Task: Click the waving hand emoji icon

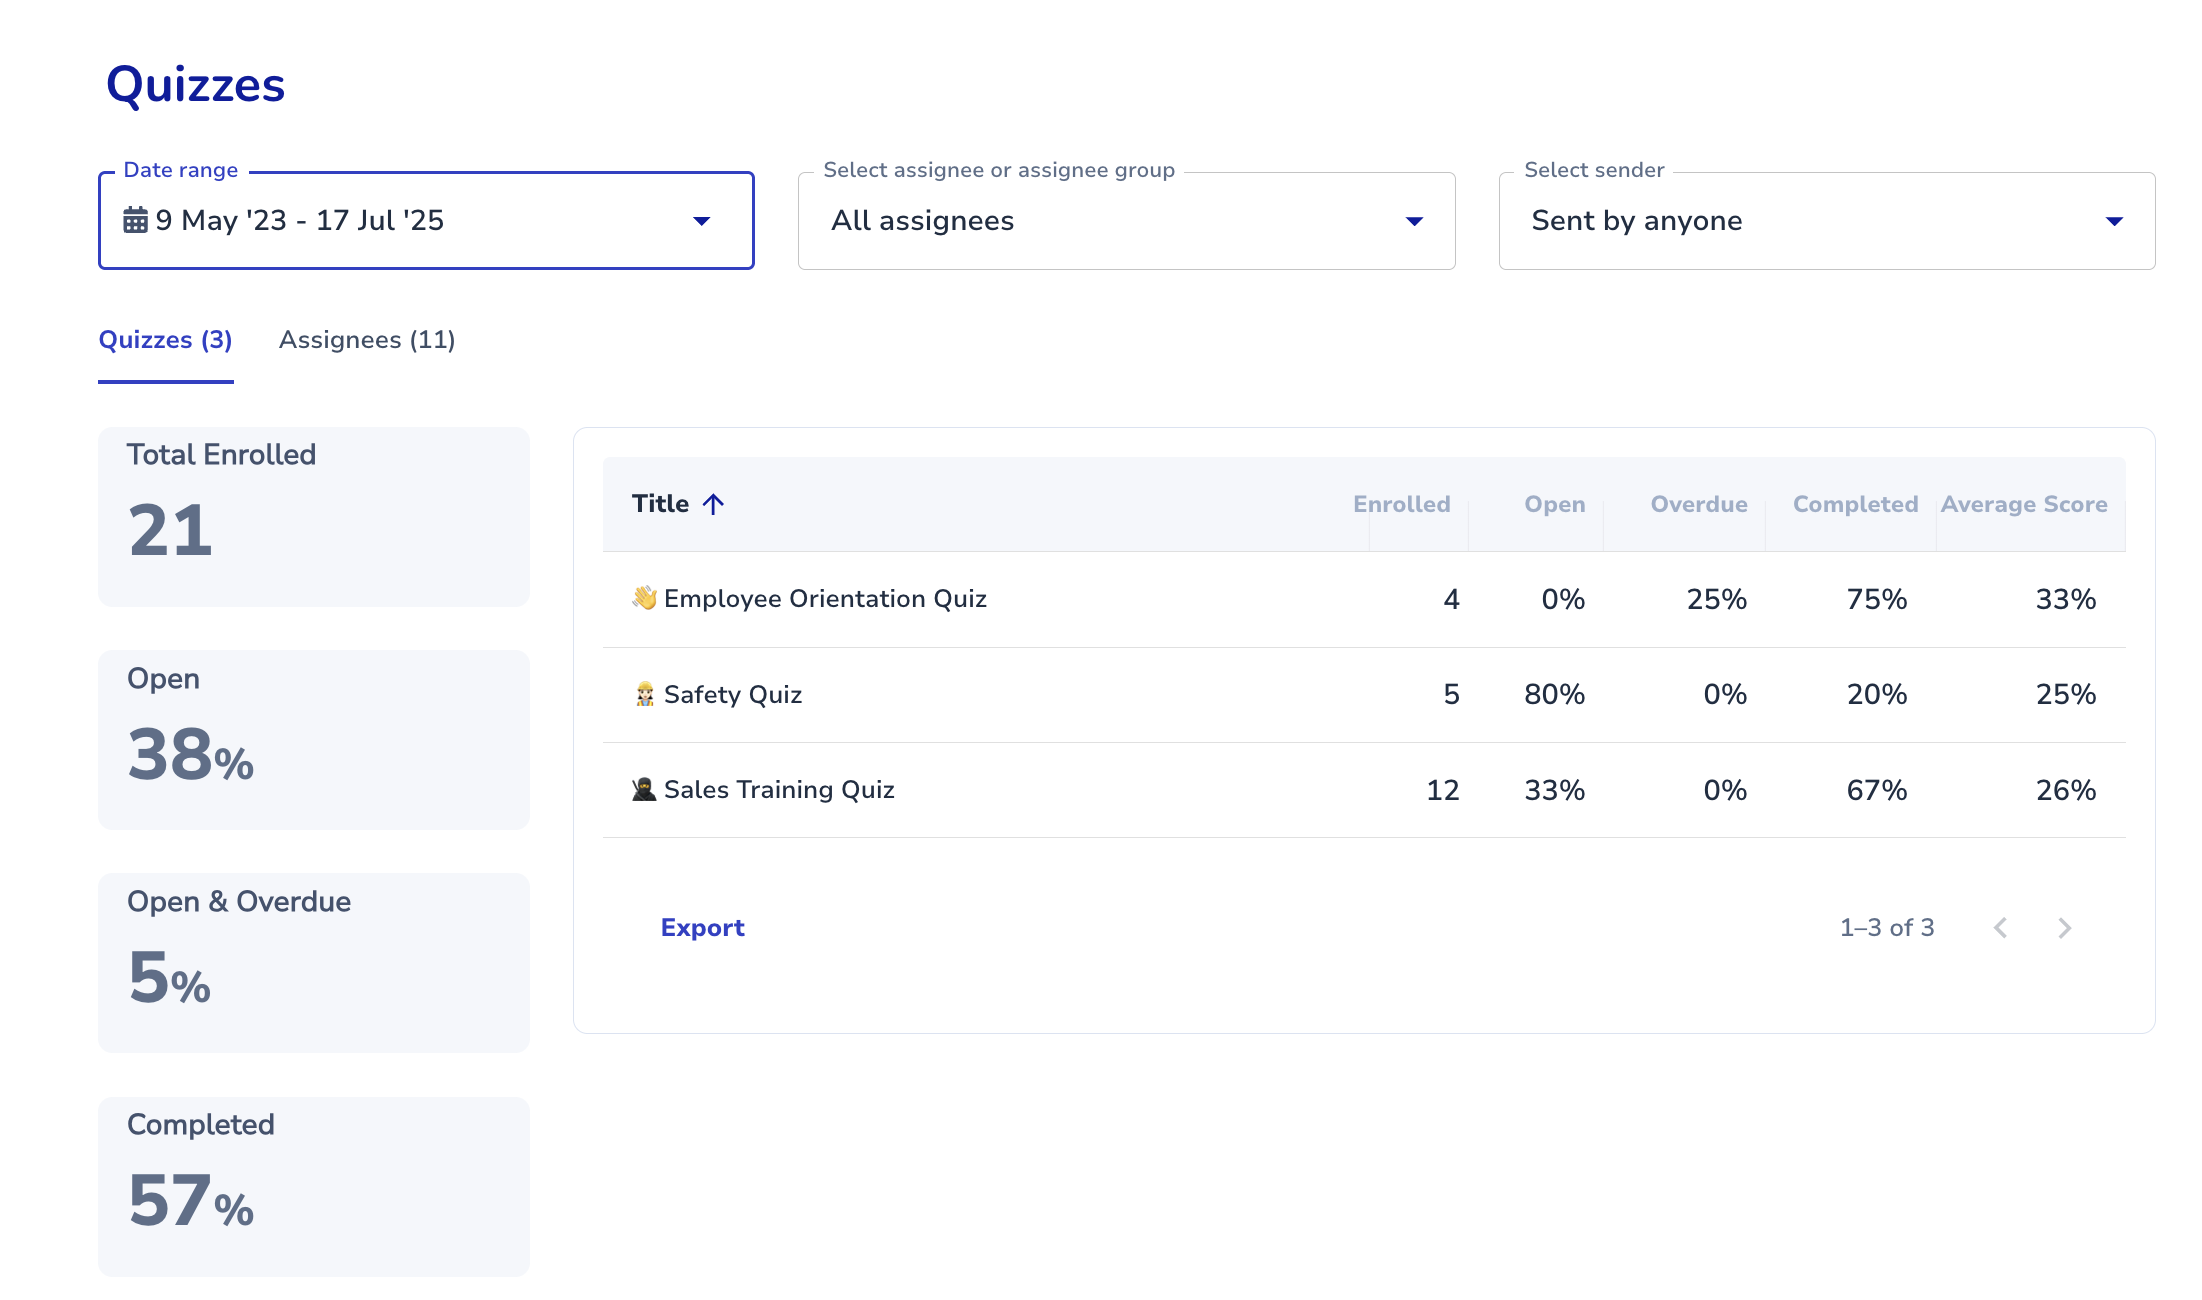Action: (x=644, y=598)
